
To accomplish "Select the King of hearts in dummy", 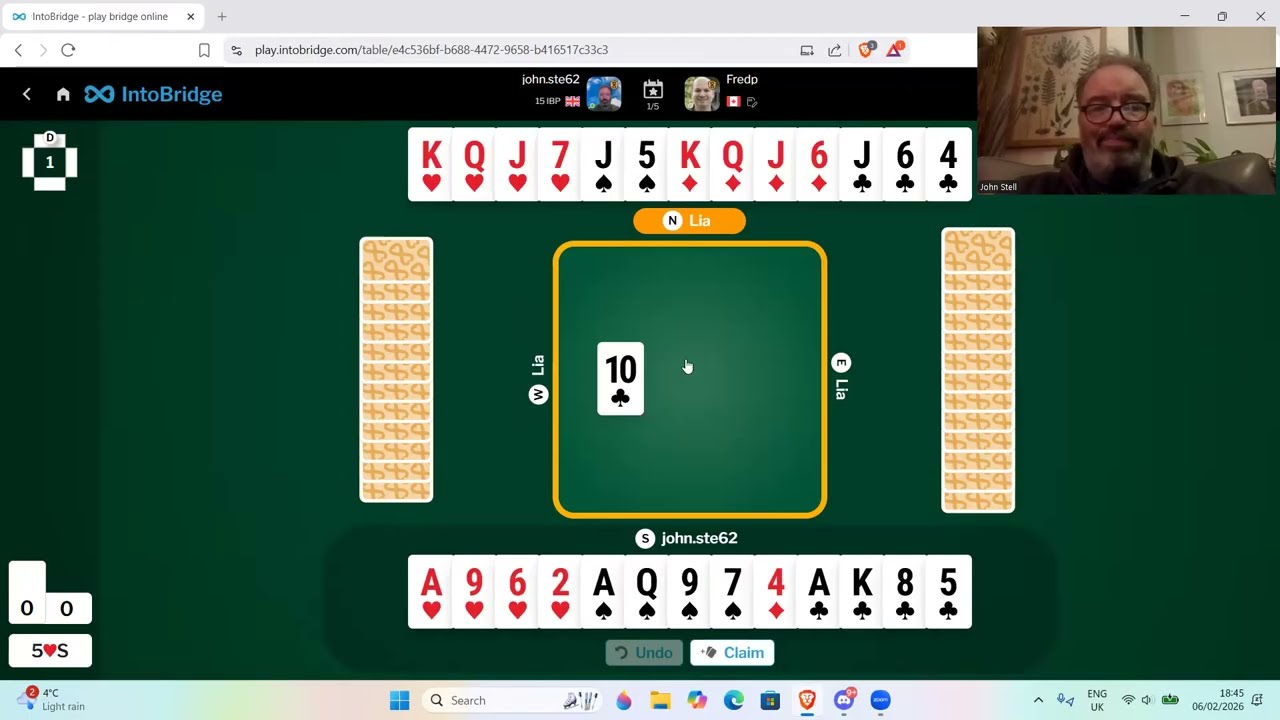I will [431, 165].
